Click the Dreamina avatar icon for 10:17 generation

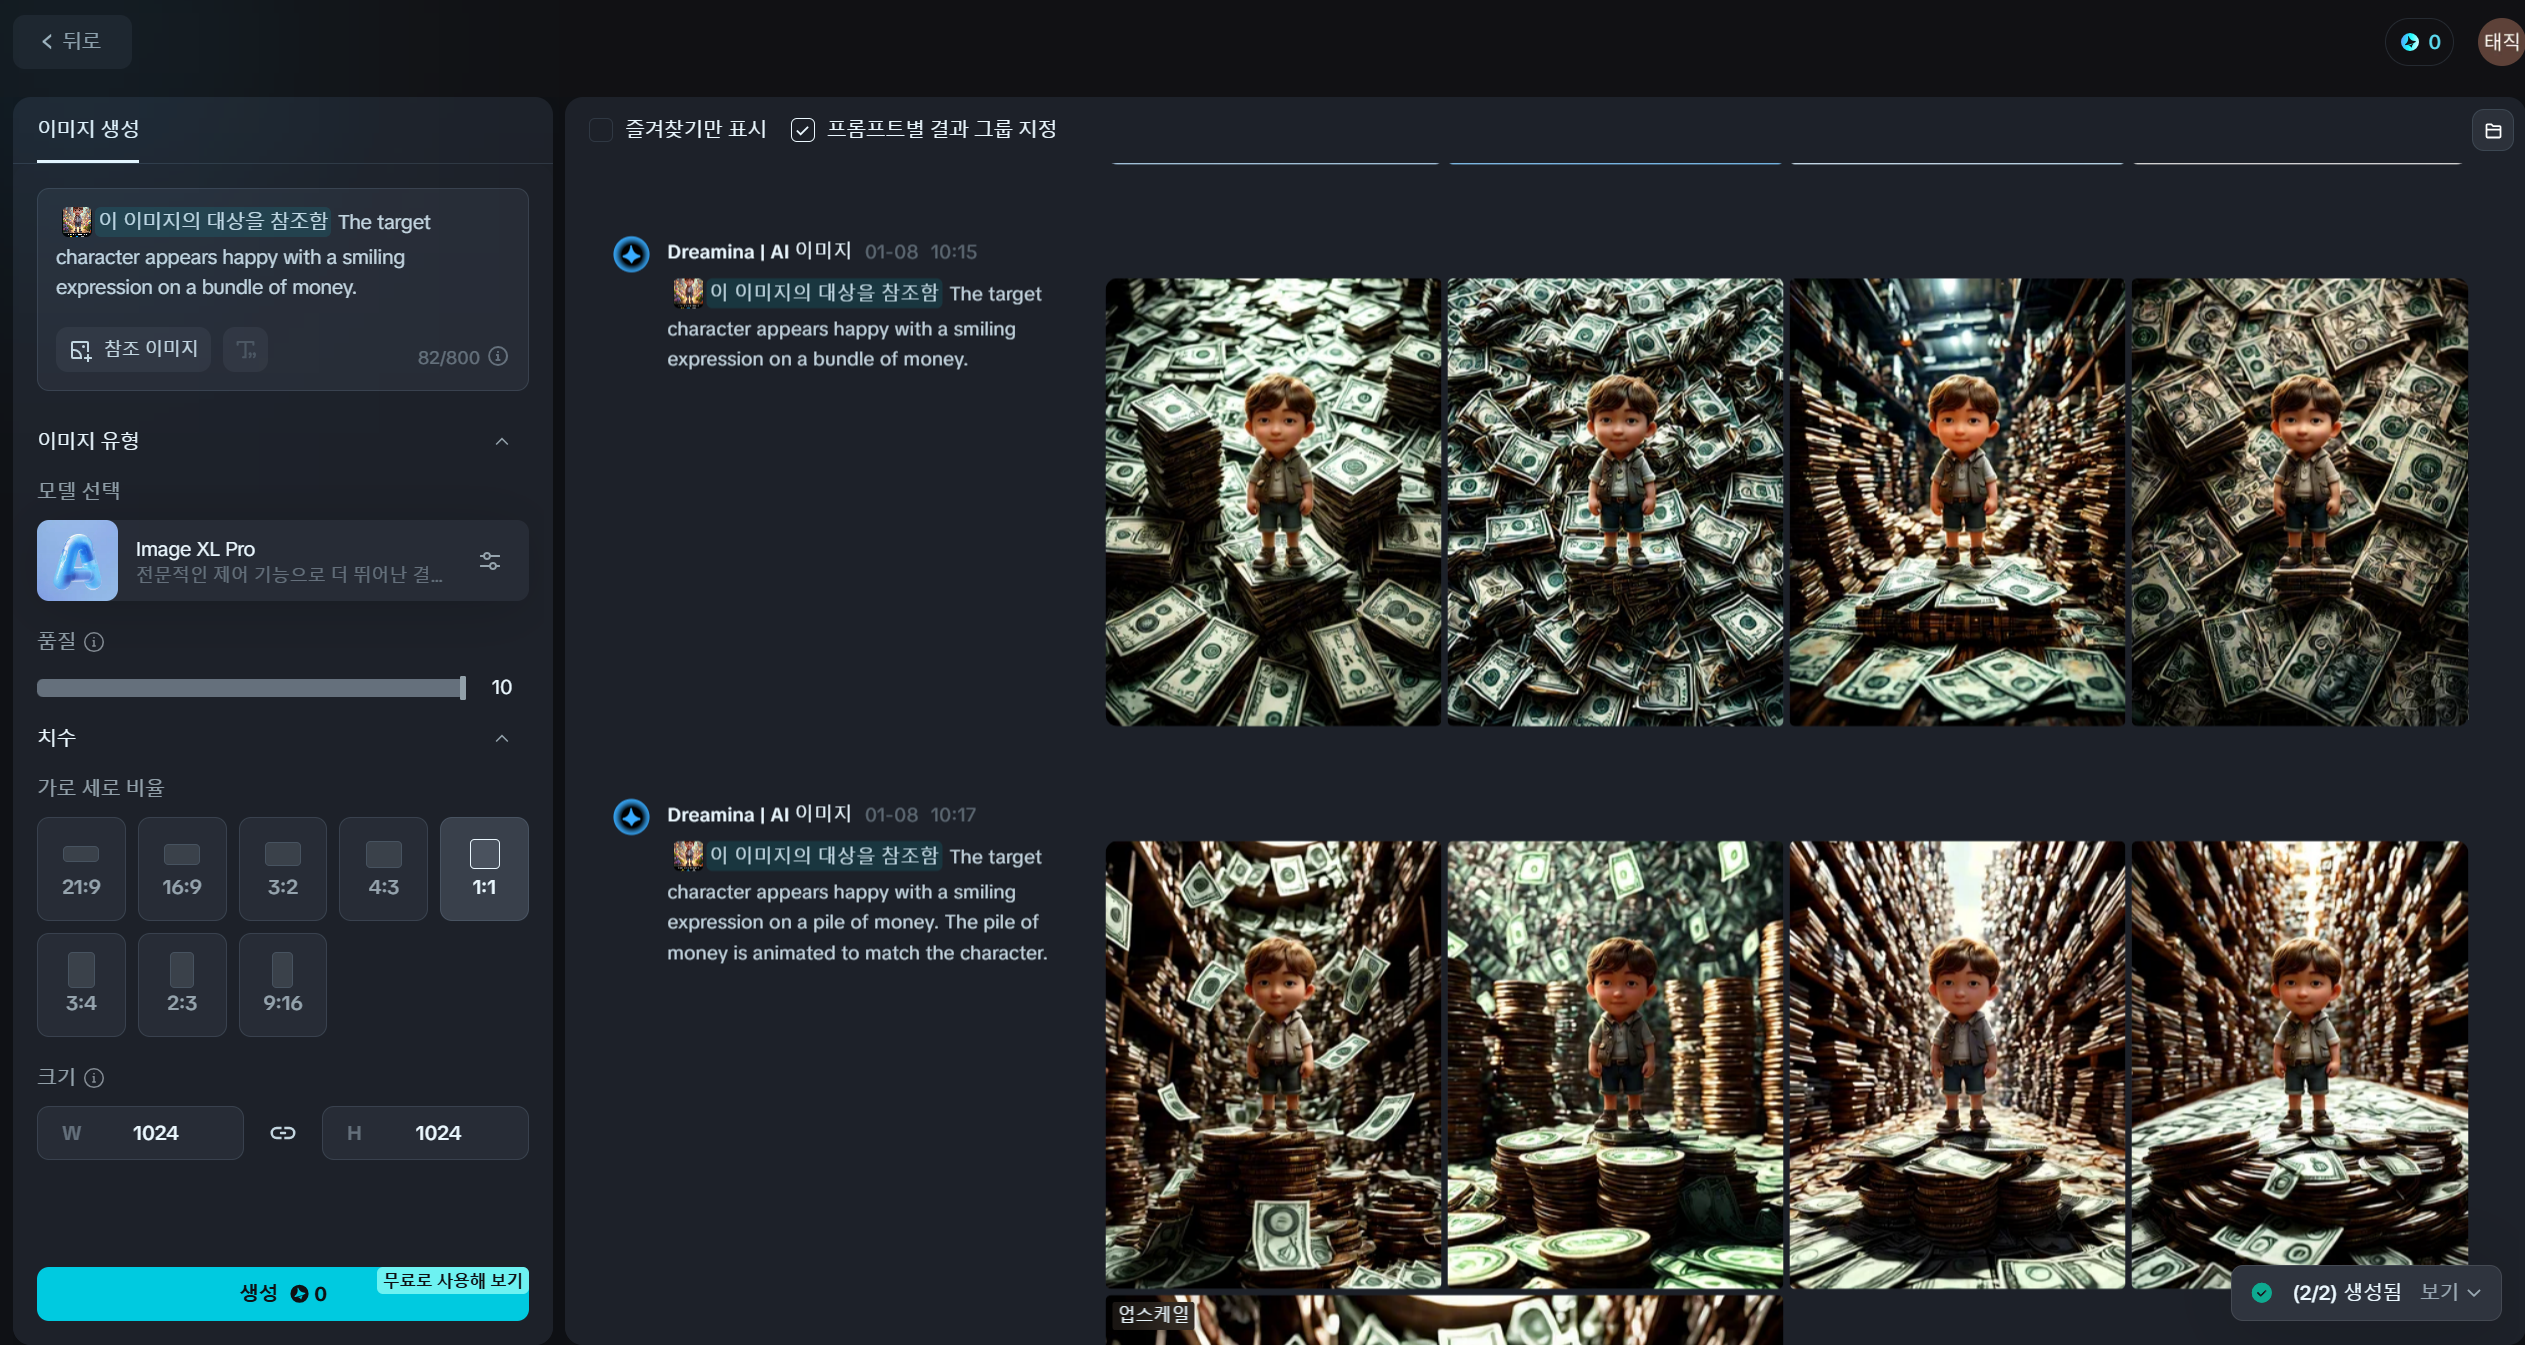631,817
